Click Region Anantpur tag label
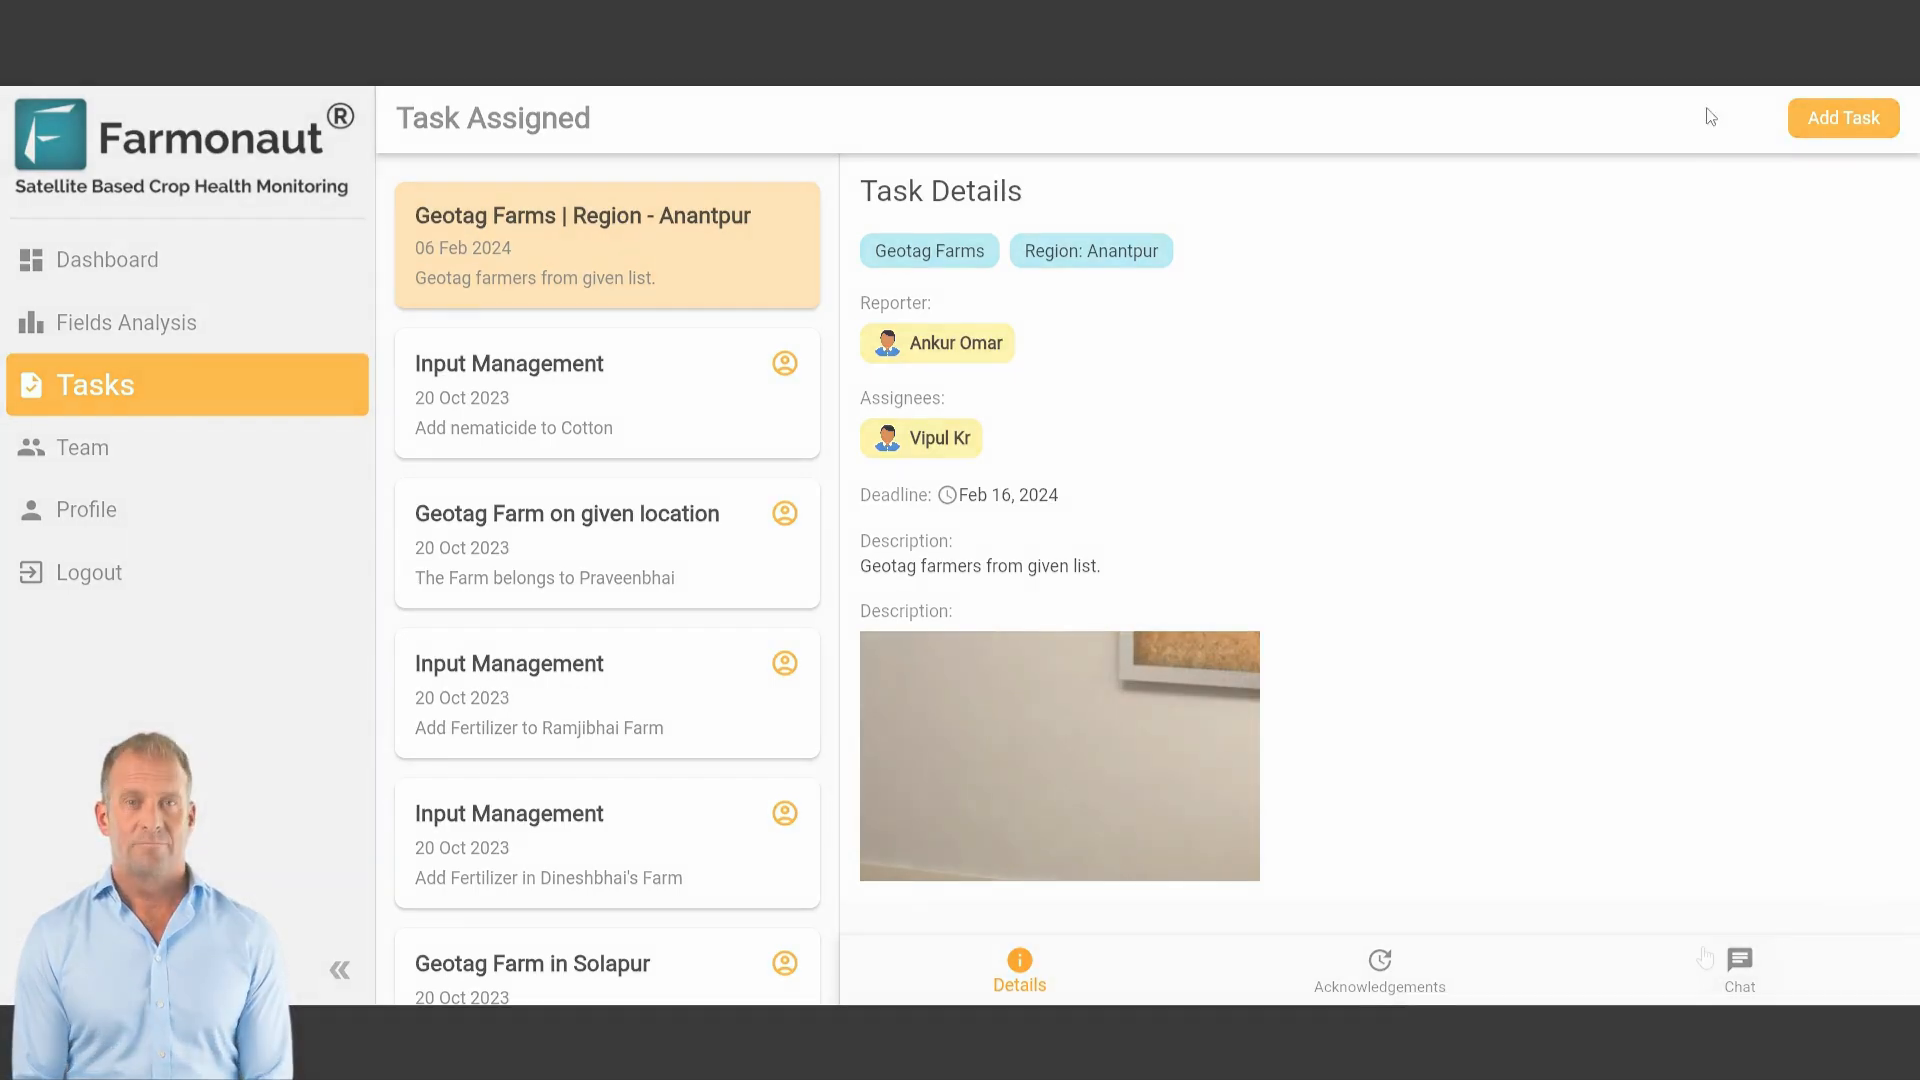Screen dimensions: 1920x1080 point(1092,251)
